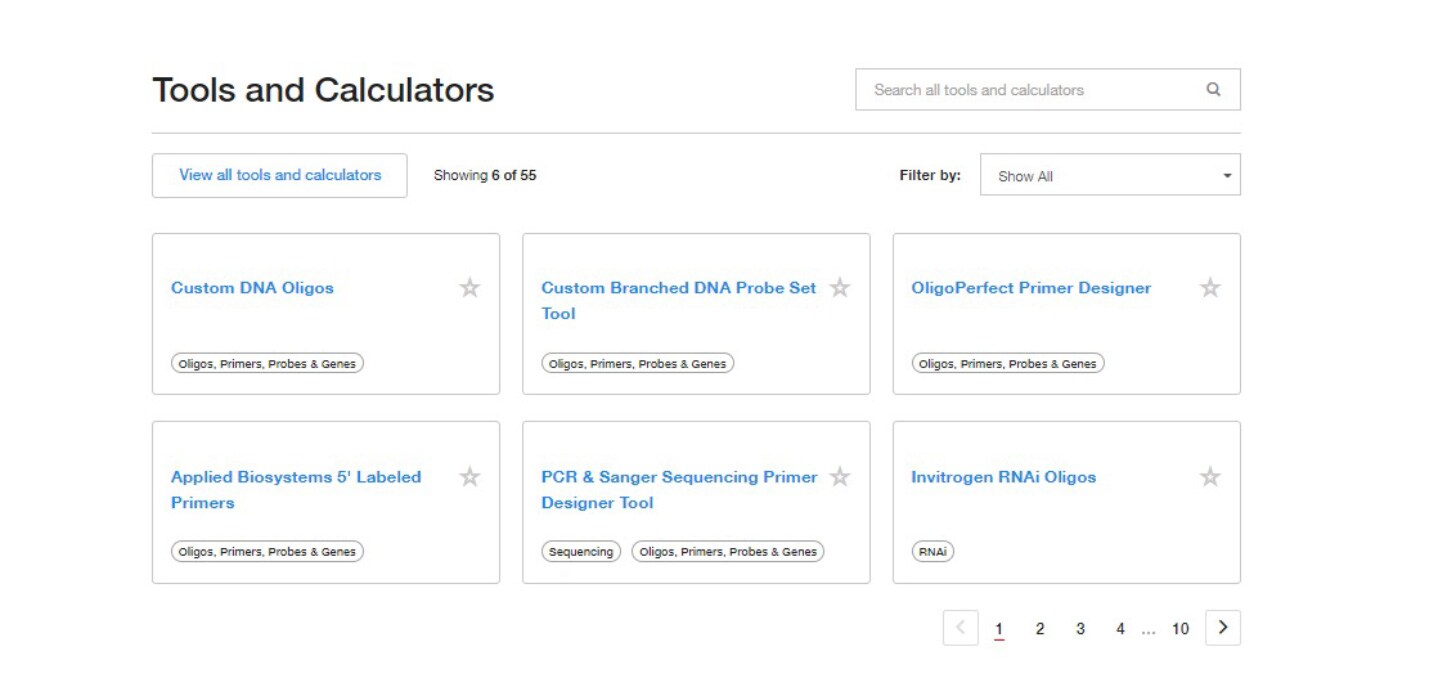Go to page 3
This screenshot has height=678, width=1450.
coord(1080,629)
